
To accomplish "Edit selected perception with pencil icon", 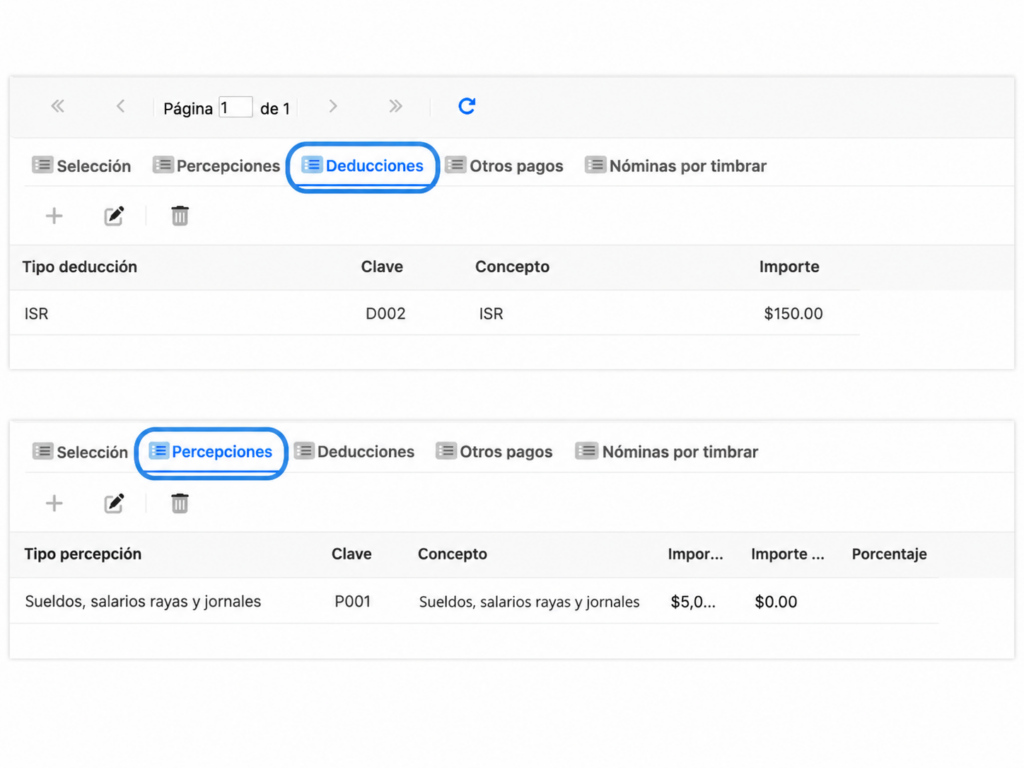I will (114, 503).
